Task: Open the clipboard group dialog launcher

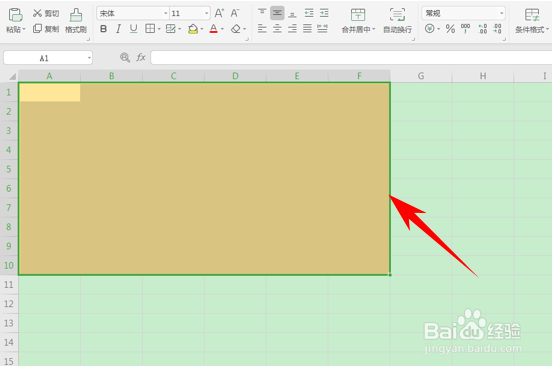Action: click(x=88, y=39)
